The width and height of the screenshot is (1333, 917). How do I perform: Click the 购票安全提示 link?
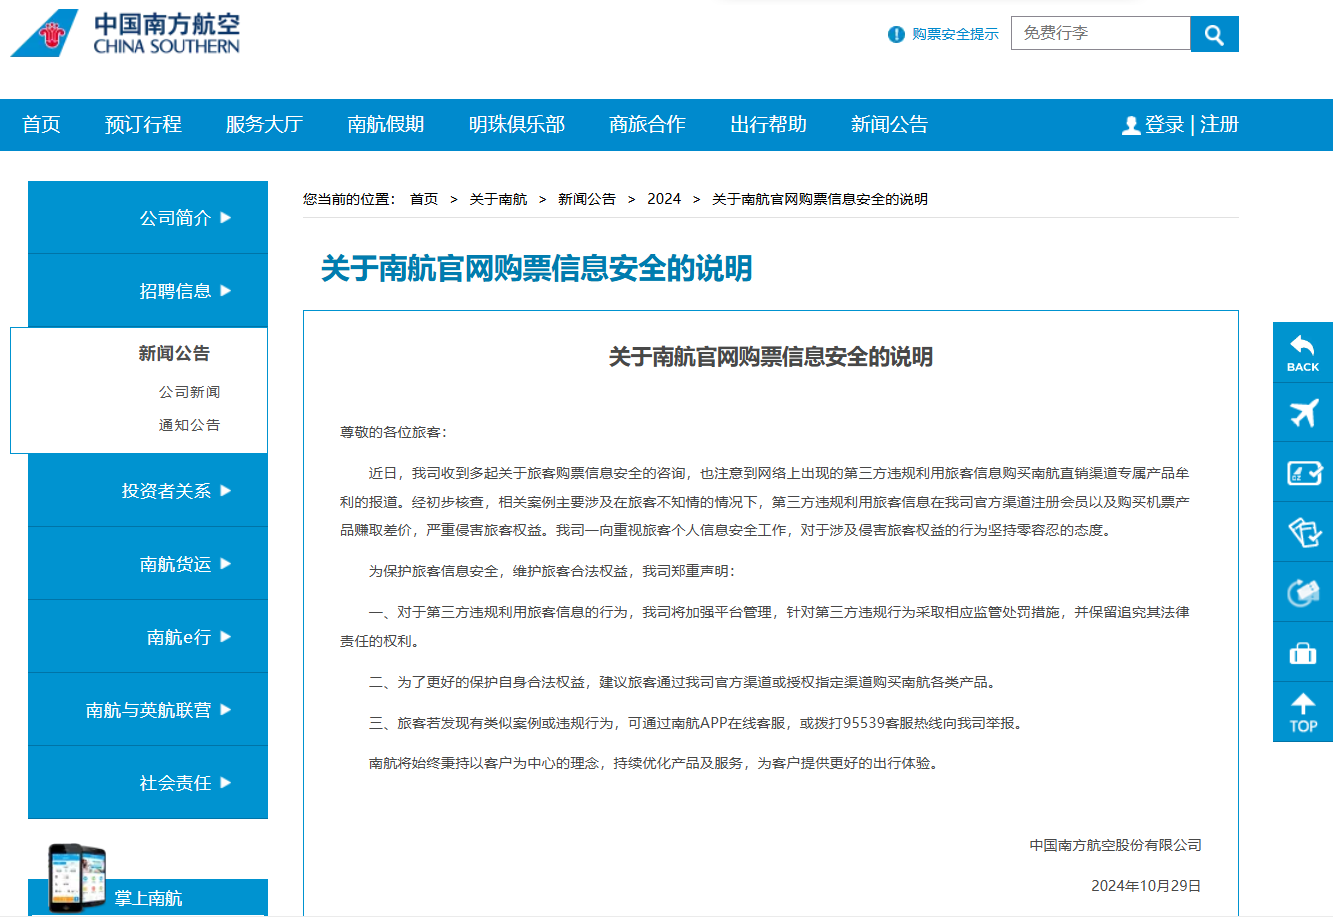(x=954, y=34)
